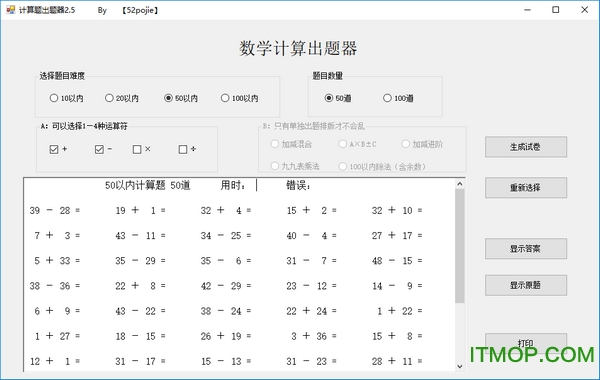Click the problem '5 + 33 ='
Viewport: 600px width, 380px height.
pos(57,261)
